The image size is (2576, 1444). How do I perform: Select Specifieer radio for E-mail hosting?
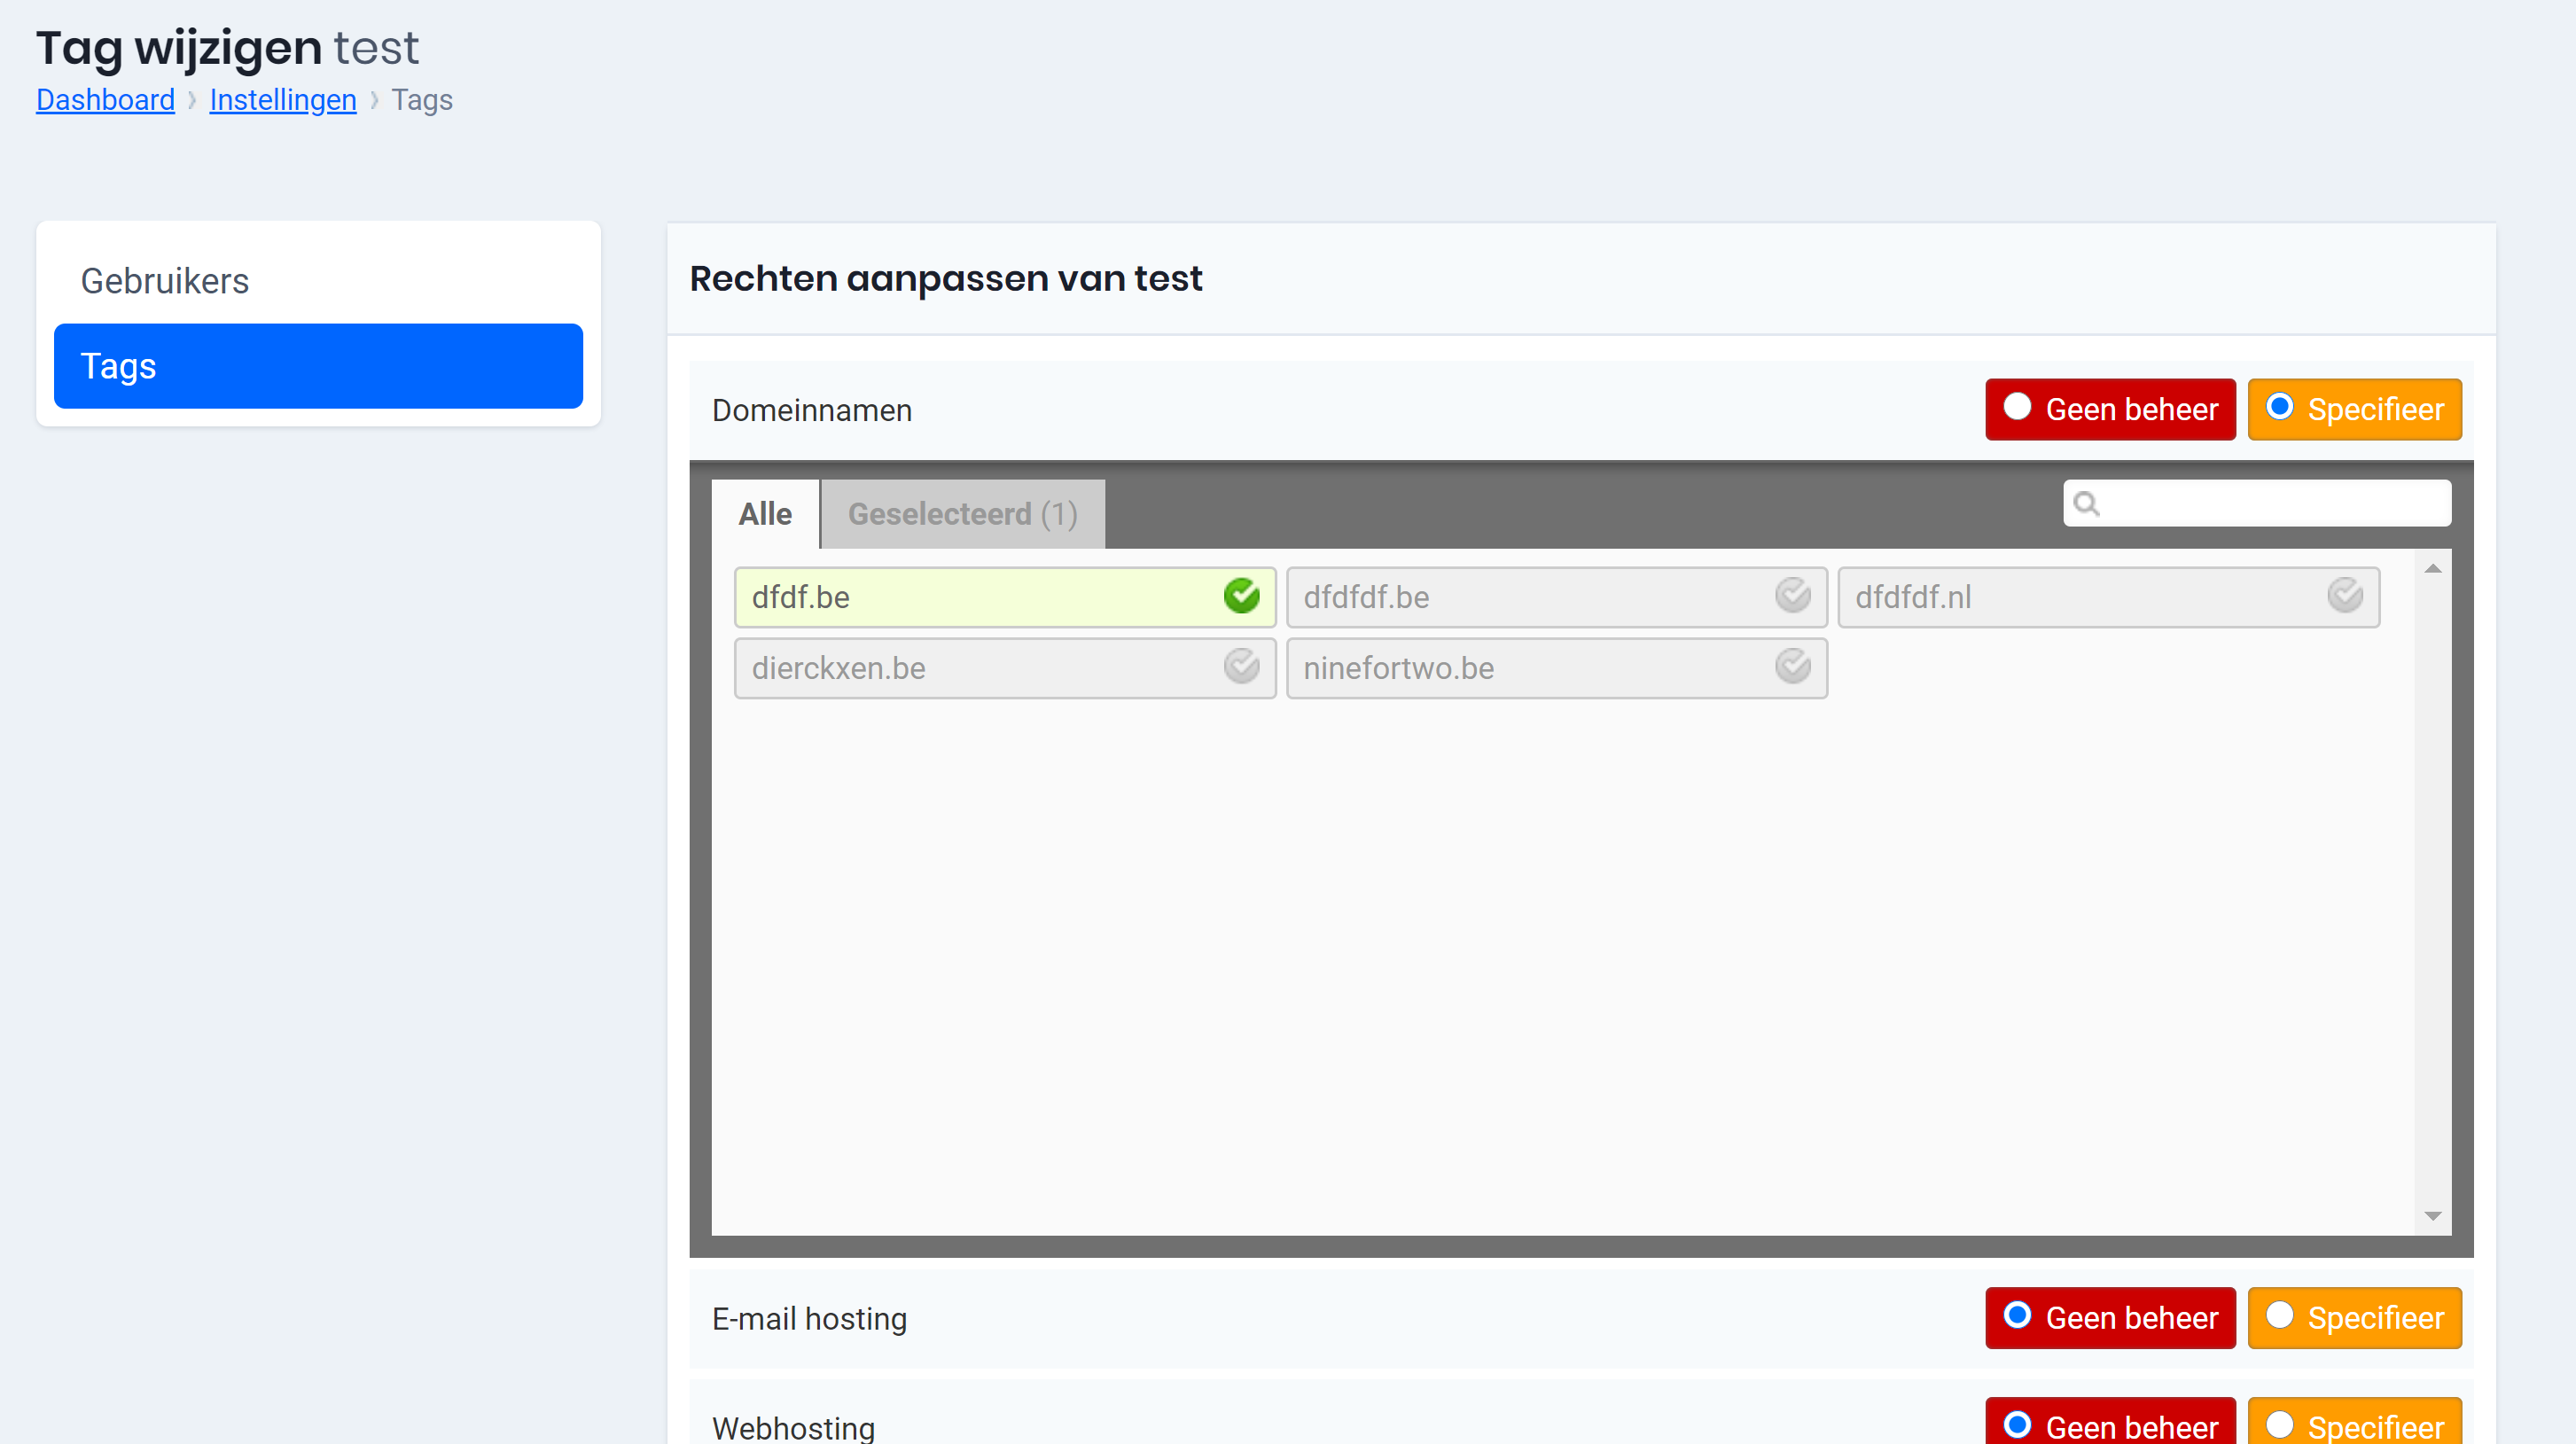pyautogui.click(x=2279, y=1315)
